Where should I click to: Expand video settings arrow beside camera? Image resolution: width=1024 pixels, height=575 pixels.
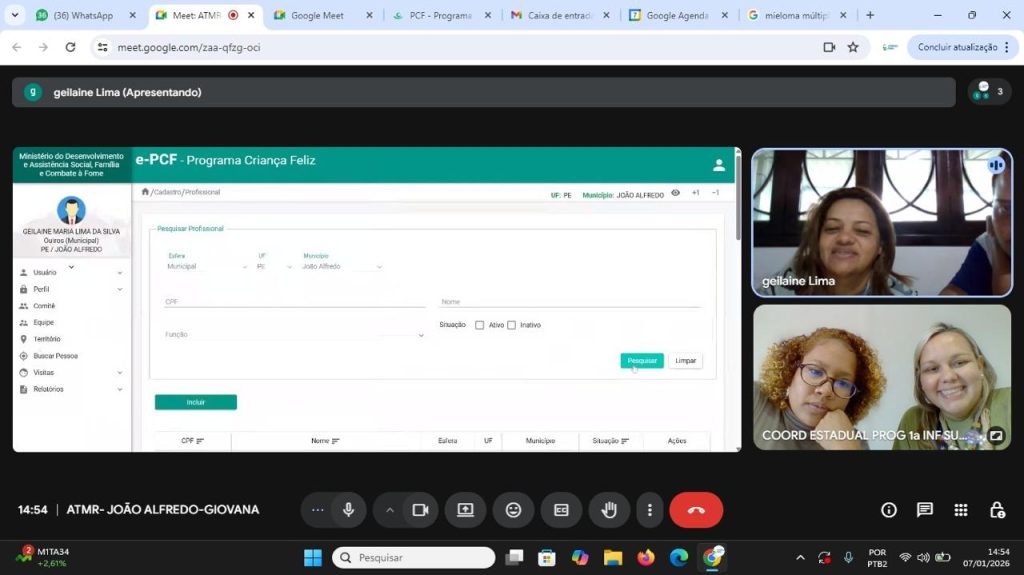[390, 510]
